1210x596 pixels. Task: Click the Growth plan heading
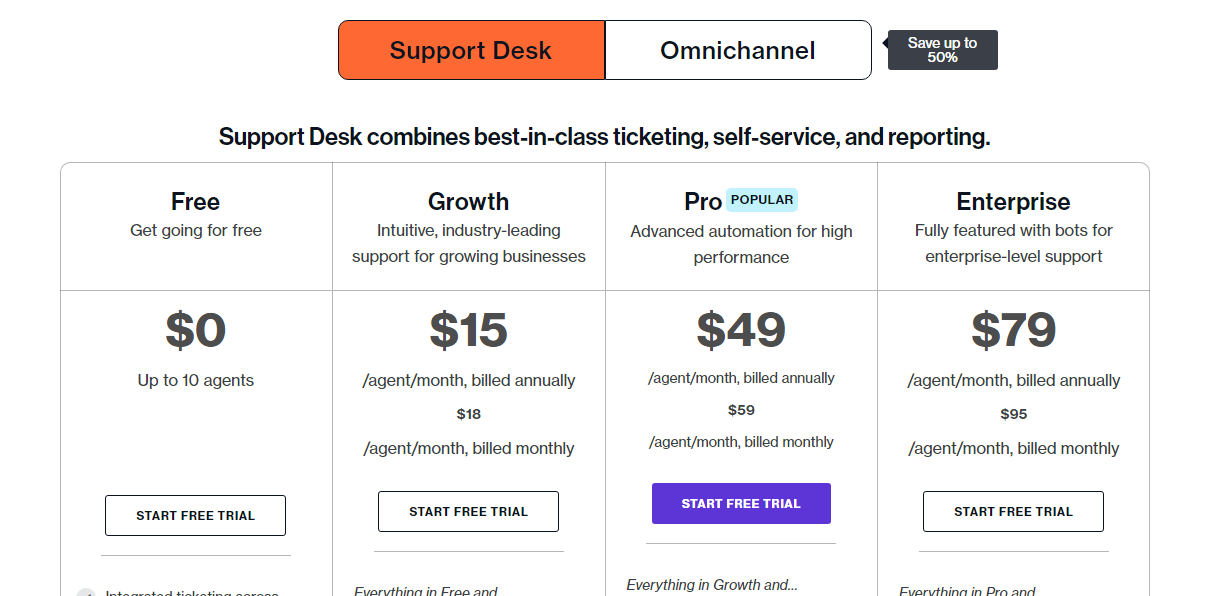click(468, 201)
